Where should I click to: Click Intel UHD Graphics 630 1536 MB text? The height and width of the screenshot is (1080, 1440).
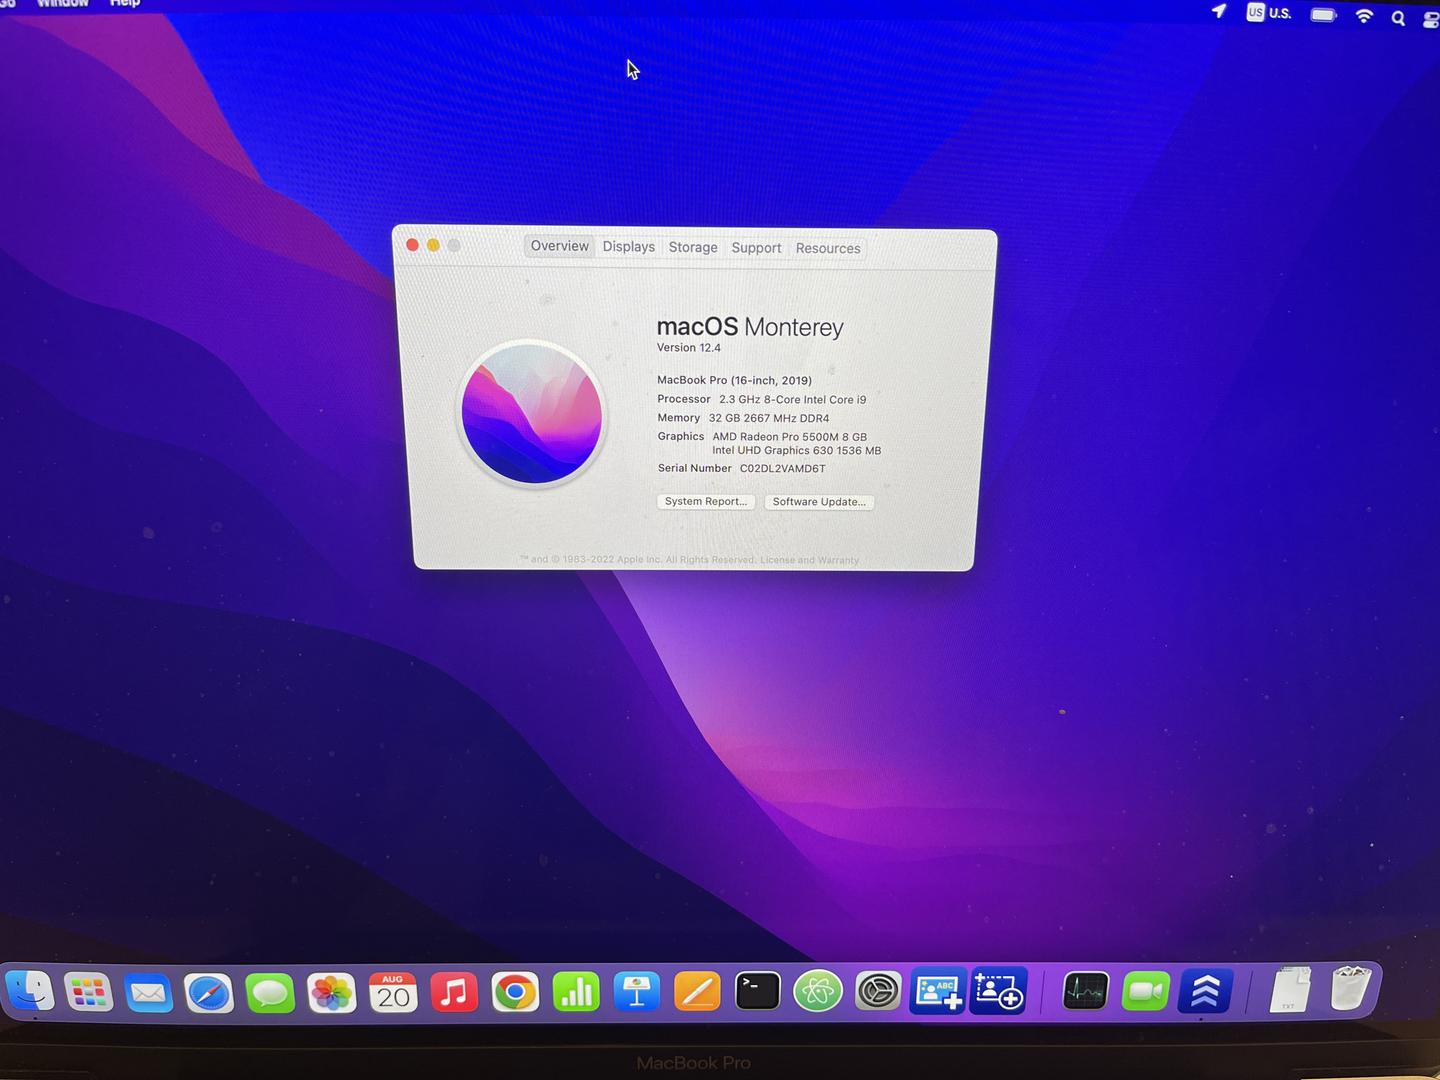(796, 451)
